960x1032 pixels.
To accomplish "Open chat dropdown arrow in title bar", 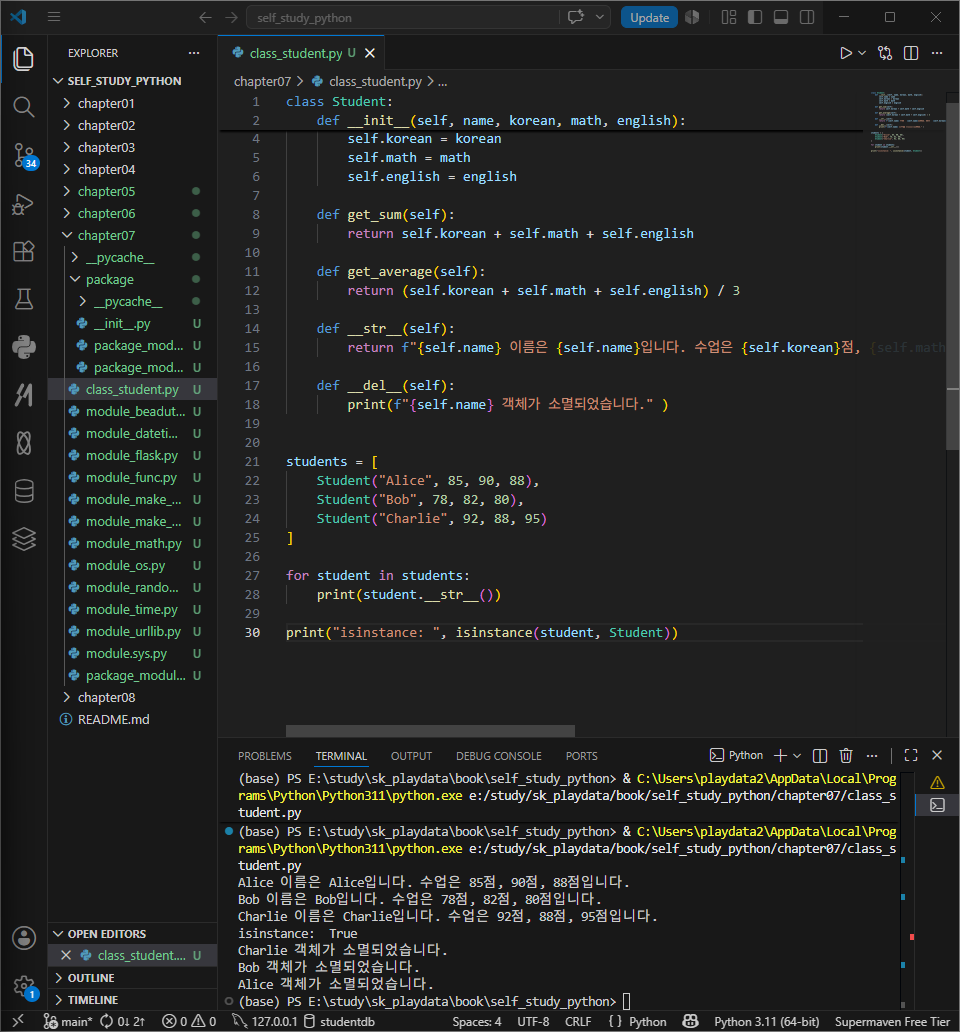I will click(599, 17).
